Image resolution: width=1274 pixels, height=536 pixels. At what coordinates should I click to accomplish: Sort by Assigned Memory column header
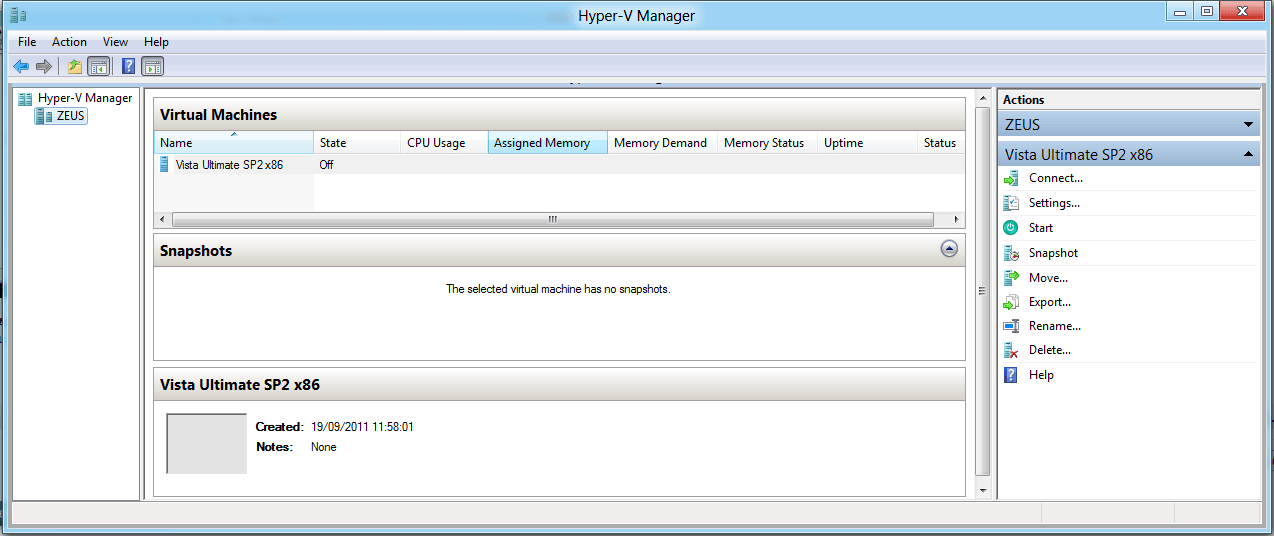[x=546, y=143]
